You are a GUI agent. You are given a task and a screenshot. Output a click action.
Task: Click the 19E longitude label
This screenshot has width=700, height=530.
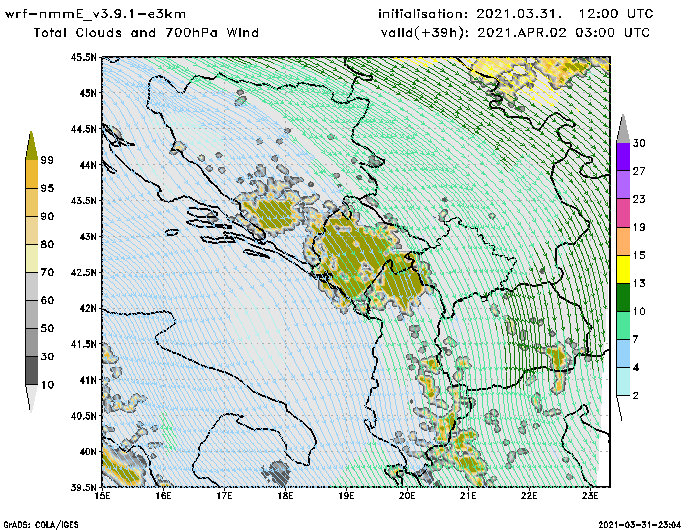pyautogui.click(x=346, y=496)
